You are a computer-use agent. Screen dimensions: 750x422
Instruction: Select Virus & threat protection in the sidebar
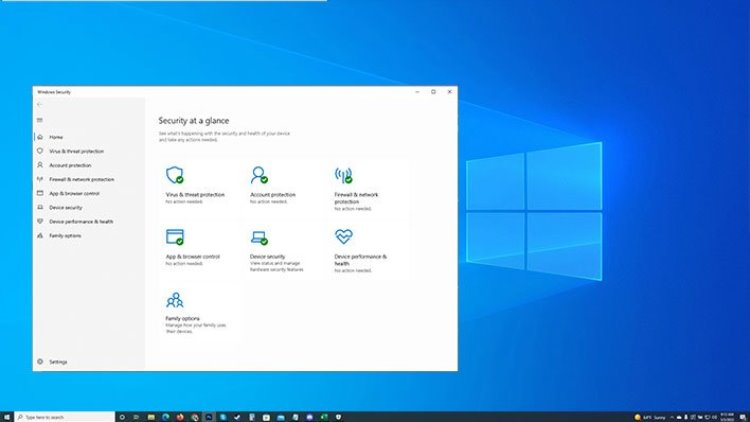pos(89,151)
